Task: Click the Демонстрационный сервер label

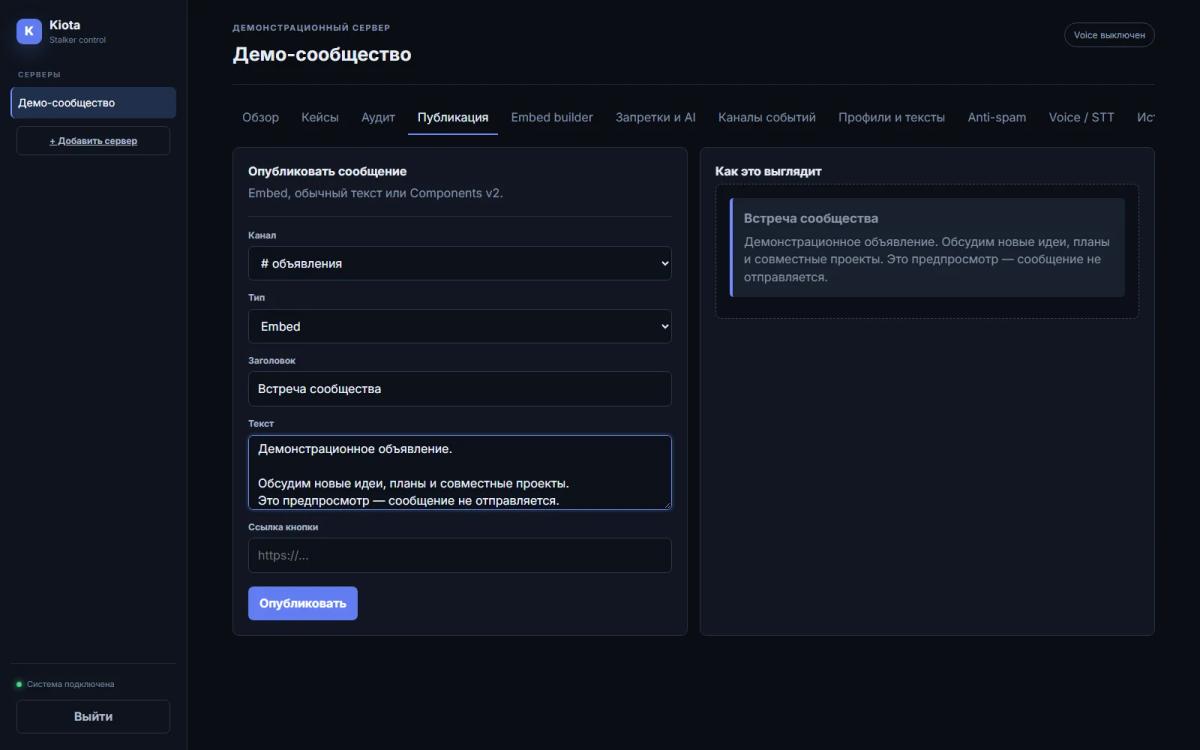Action: [x=312, y=28]
